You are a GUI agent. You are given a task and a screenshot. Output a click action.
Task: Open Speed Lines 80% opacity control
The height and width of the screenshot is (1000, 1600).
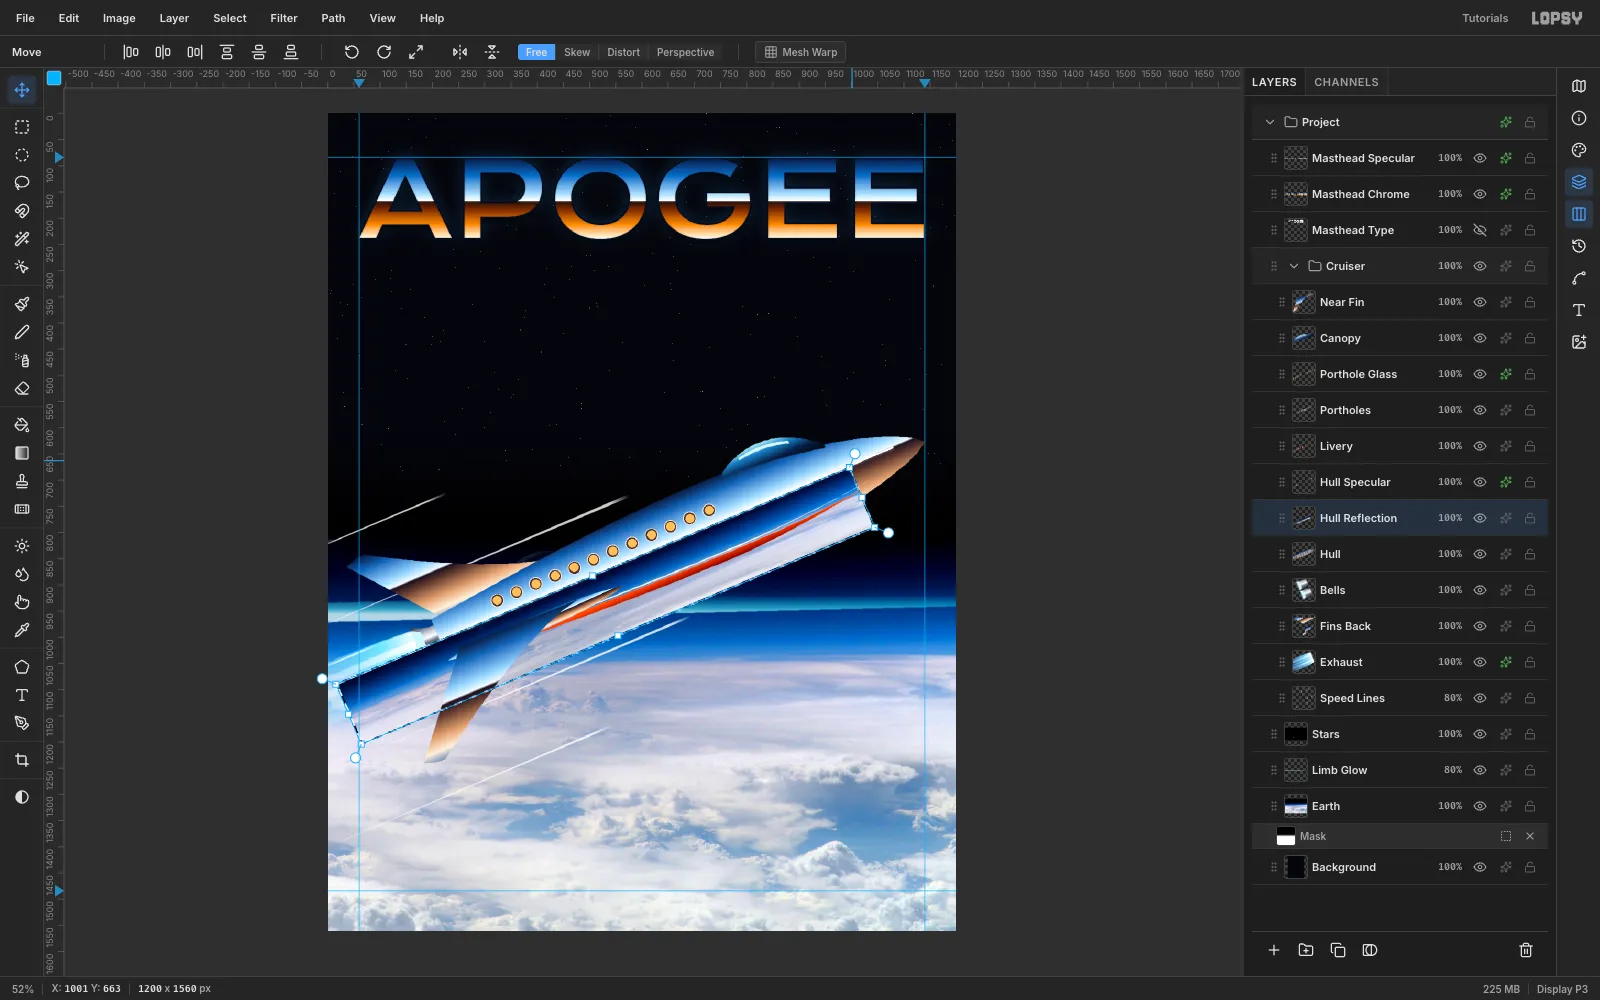[1453, 698]
